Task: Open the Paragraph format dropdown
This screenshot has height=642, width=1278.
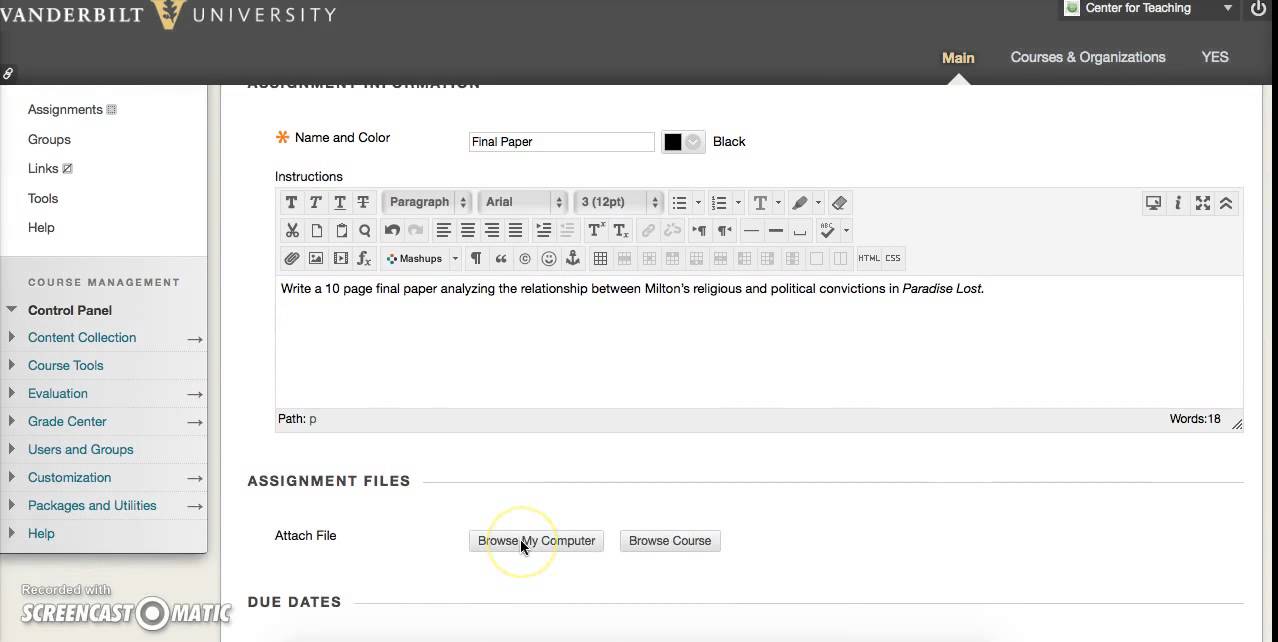Action: 427,202
